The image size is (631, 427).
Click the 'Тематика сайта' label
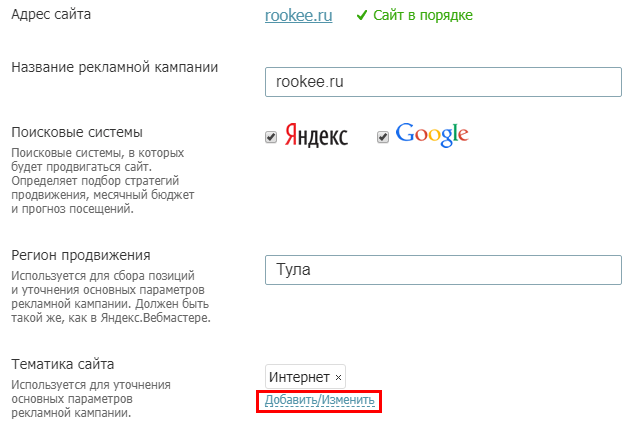tap(63, 364)
